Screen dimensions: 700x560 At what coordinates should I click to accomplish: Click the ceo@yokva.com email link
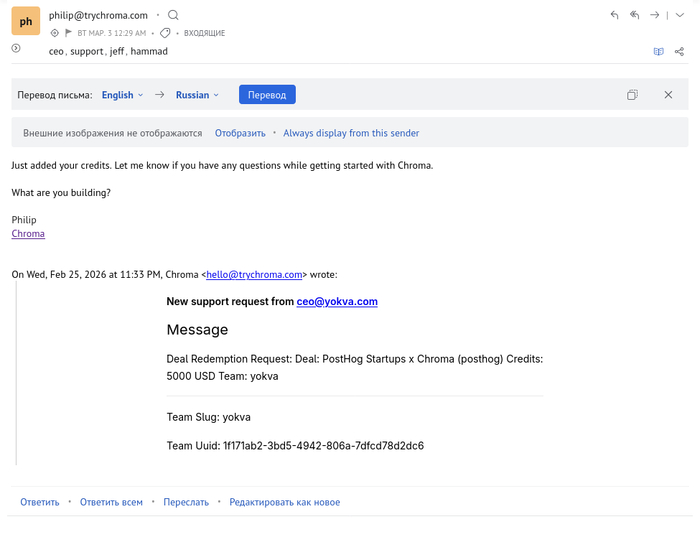[x=337, y=301]
